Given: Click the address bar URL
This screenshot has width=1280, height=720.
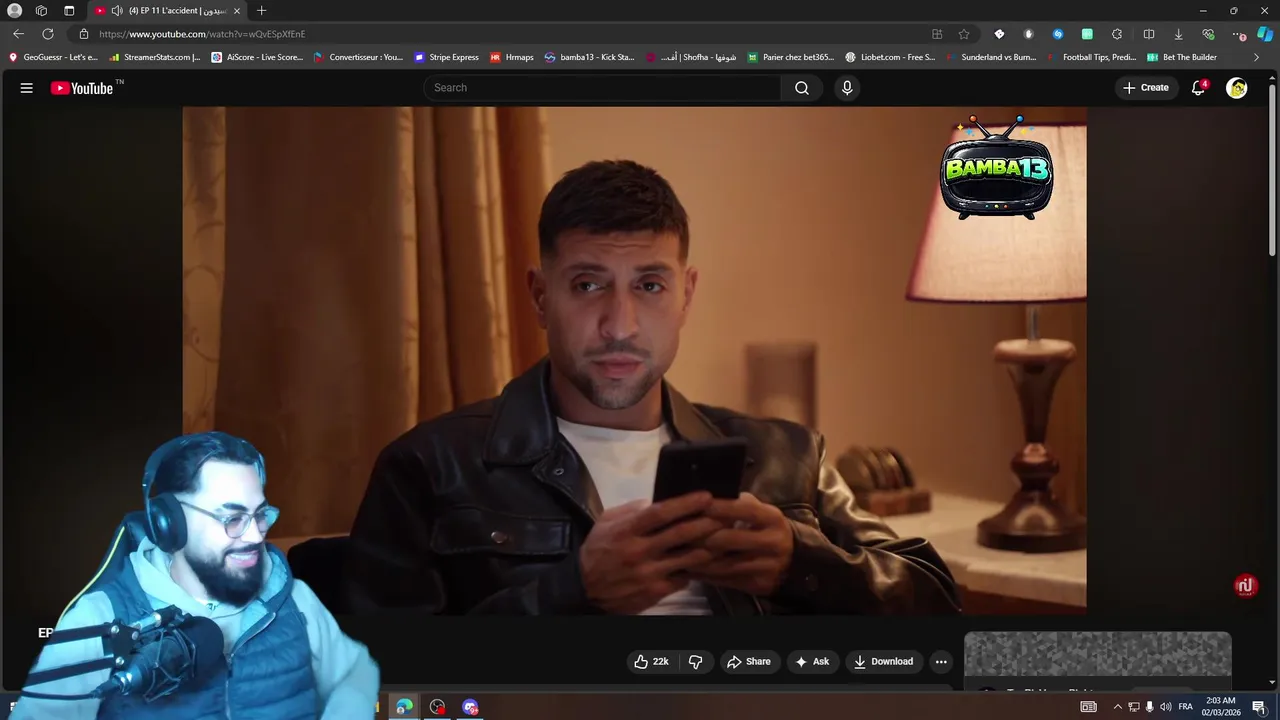Looking at the screenshot, I should (x=202, y=34).
